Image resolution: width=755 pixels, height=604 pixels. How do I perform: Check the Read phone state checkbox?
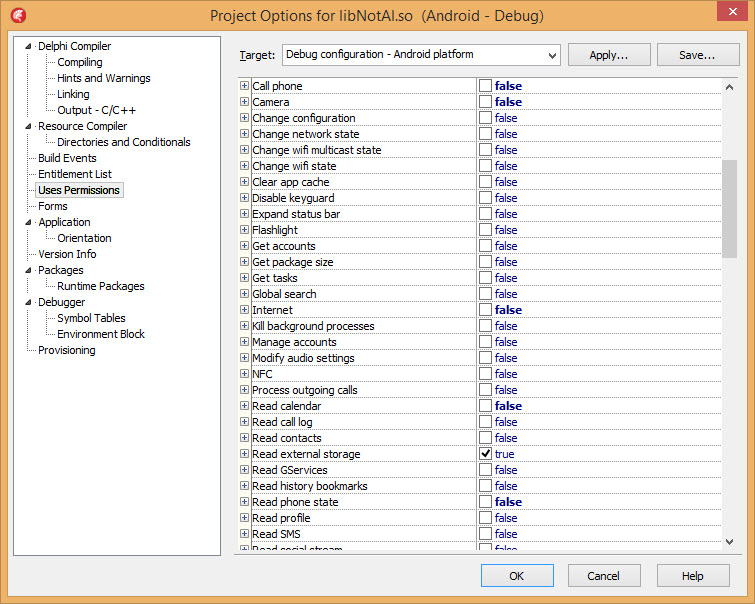point(485,502)
